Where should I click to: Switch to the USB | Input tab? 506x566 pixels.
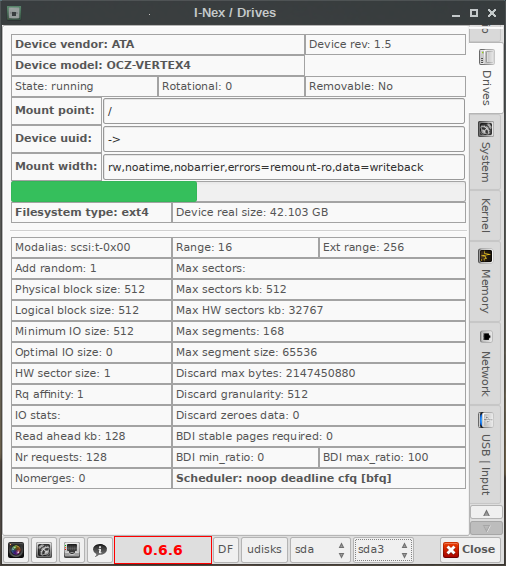click(x=485, y=454)
